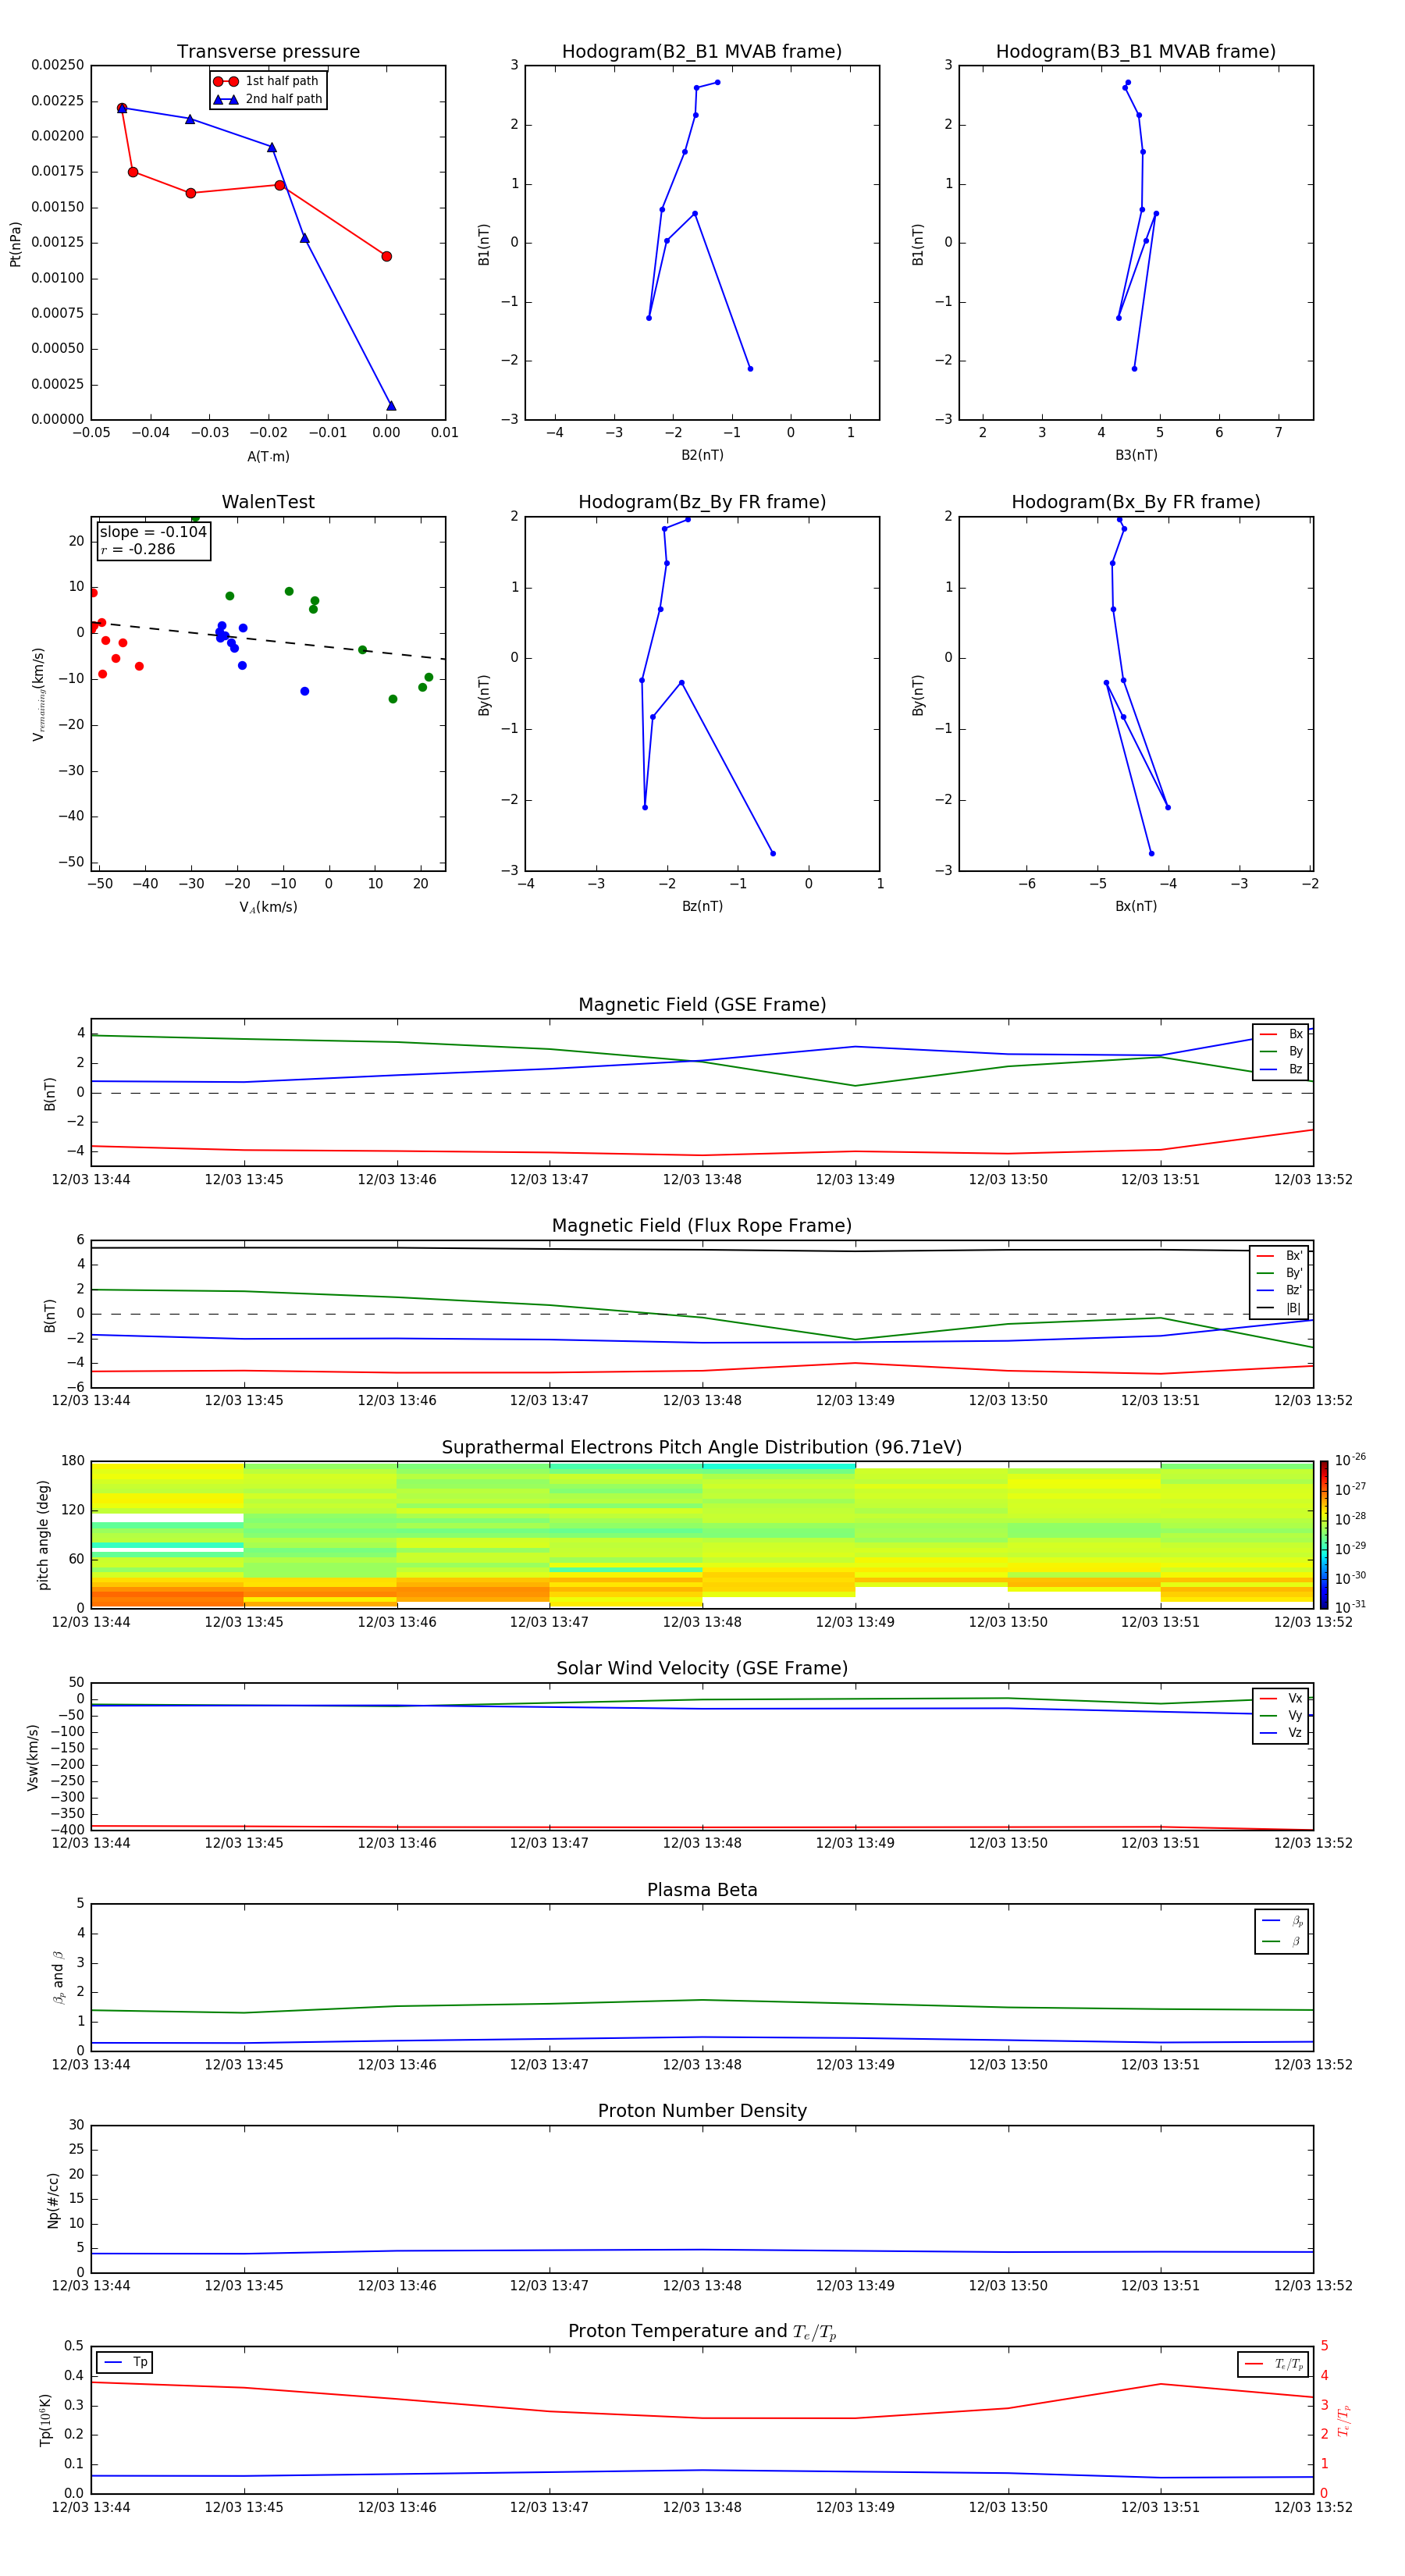The height and width of the screenshot is (2576, 1405).
Task: Click the 'Bz(nT)' x-axis label
Action: 702,906
